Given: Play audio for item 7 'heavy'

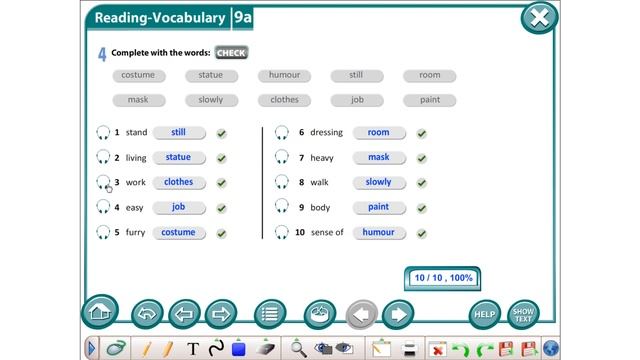Looking at the screenshot, I should click(282, 158).
